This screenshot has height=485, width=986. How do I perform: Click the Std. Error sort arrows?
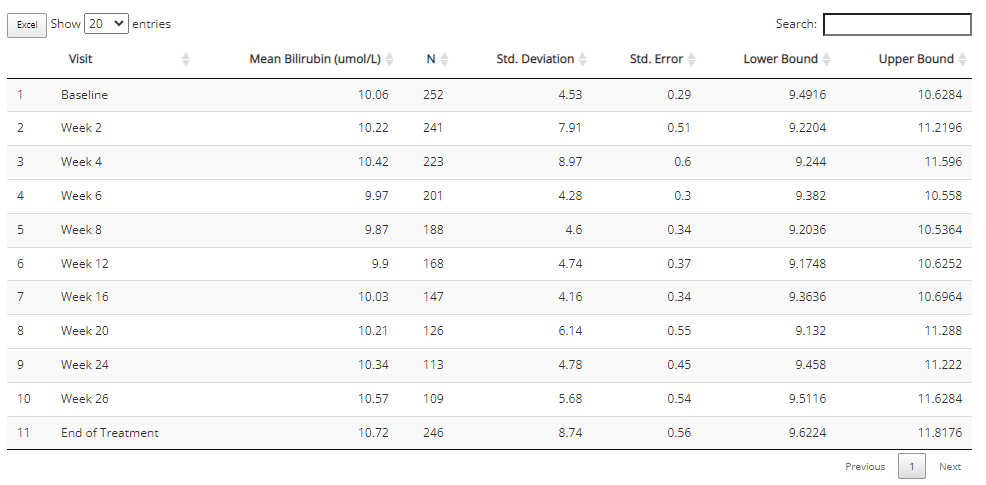coord(692,59)
